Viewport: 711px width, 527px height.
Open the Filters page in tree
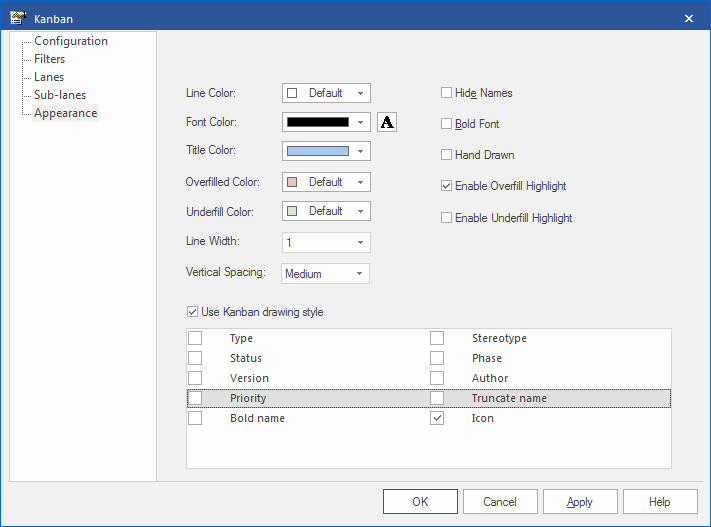pos(49,59)
